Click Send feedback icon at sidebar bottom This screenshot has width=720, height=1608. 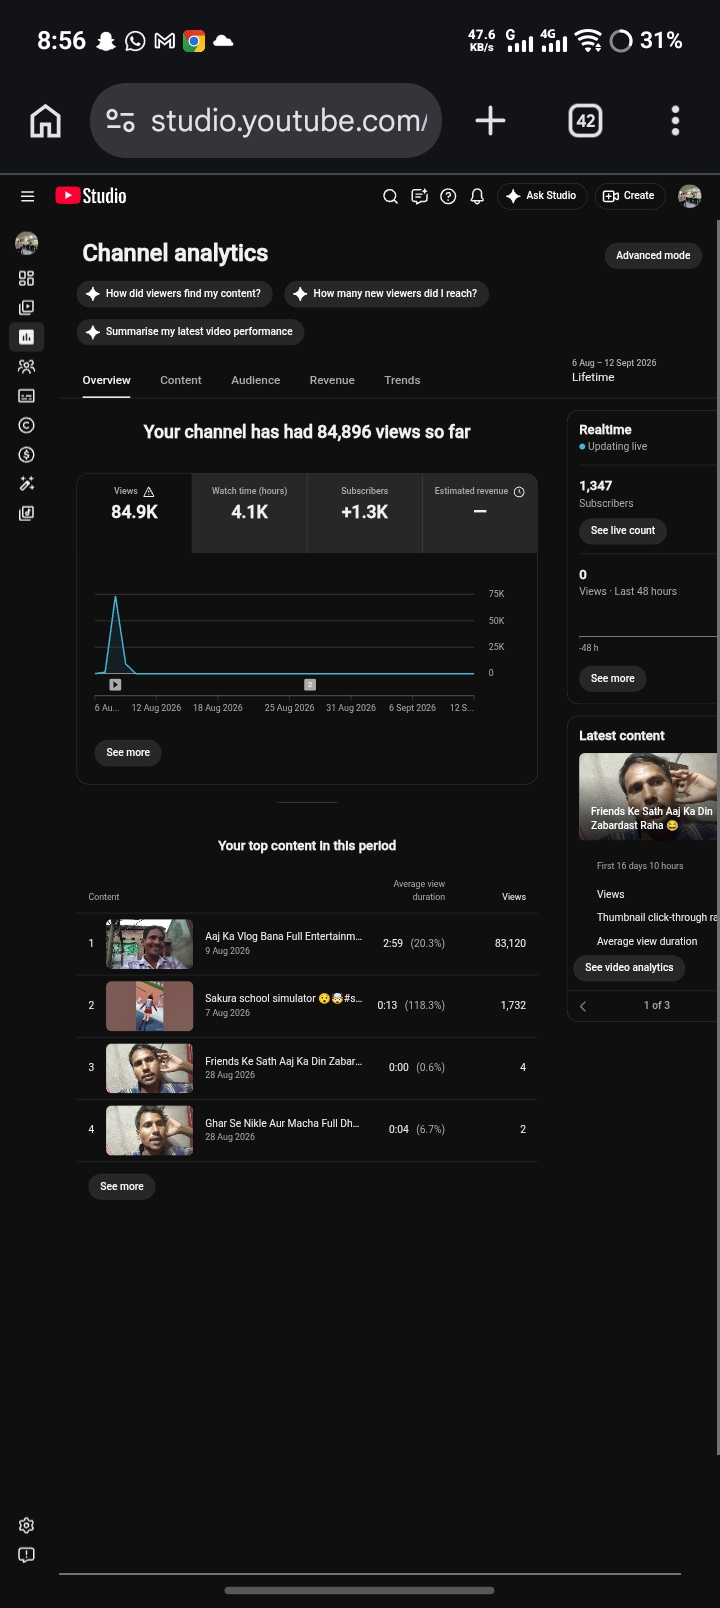click(x=27, y=1555)
